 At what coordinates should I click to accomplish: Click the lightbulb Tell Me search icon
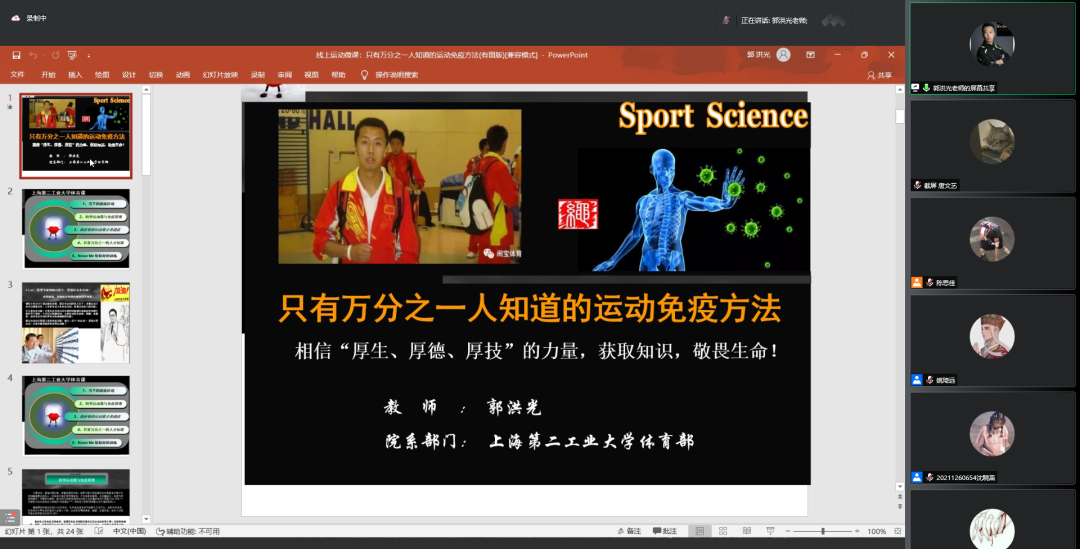click(x=364, y=75)
